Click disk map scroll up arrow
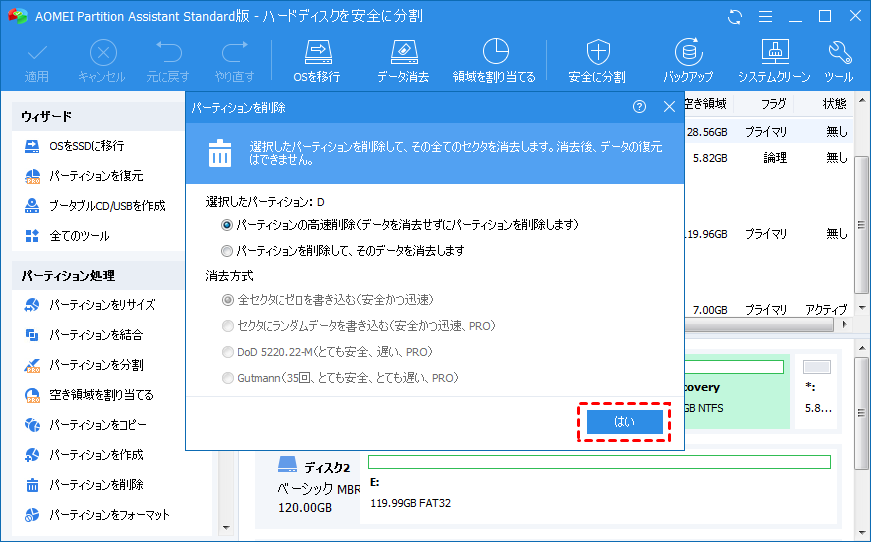The image size is (871, 542). [862, 348]
